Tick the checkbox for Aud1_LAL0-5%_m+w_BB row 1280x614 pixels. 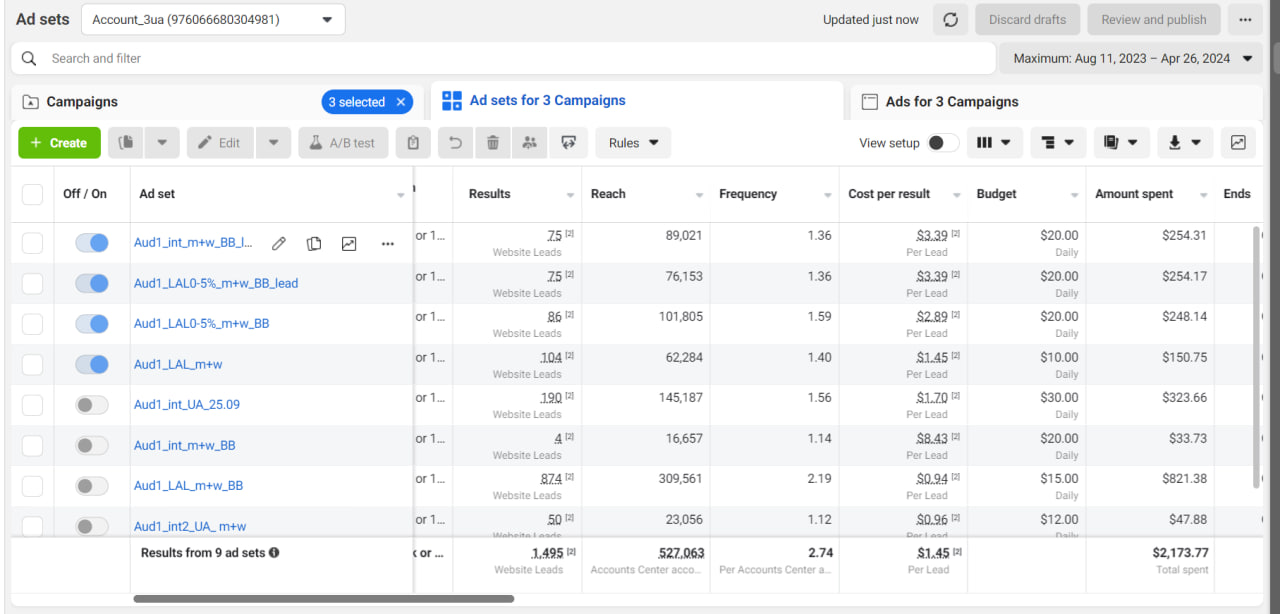tap(33, 324)
